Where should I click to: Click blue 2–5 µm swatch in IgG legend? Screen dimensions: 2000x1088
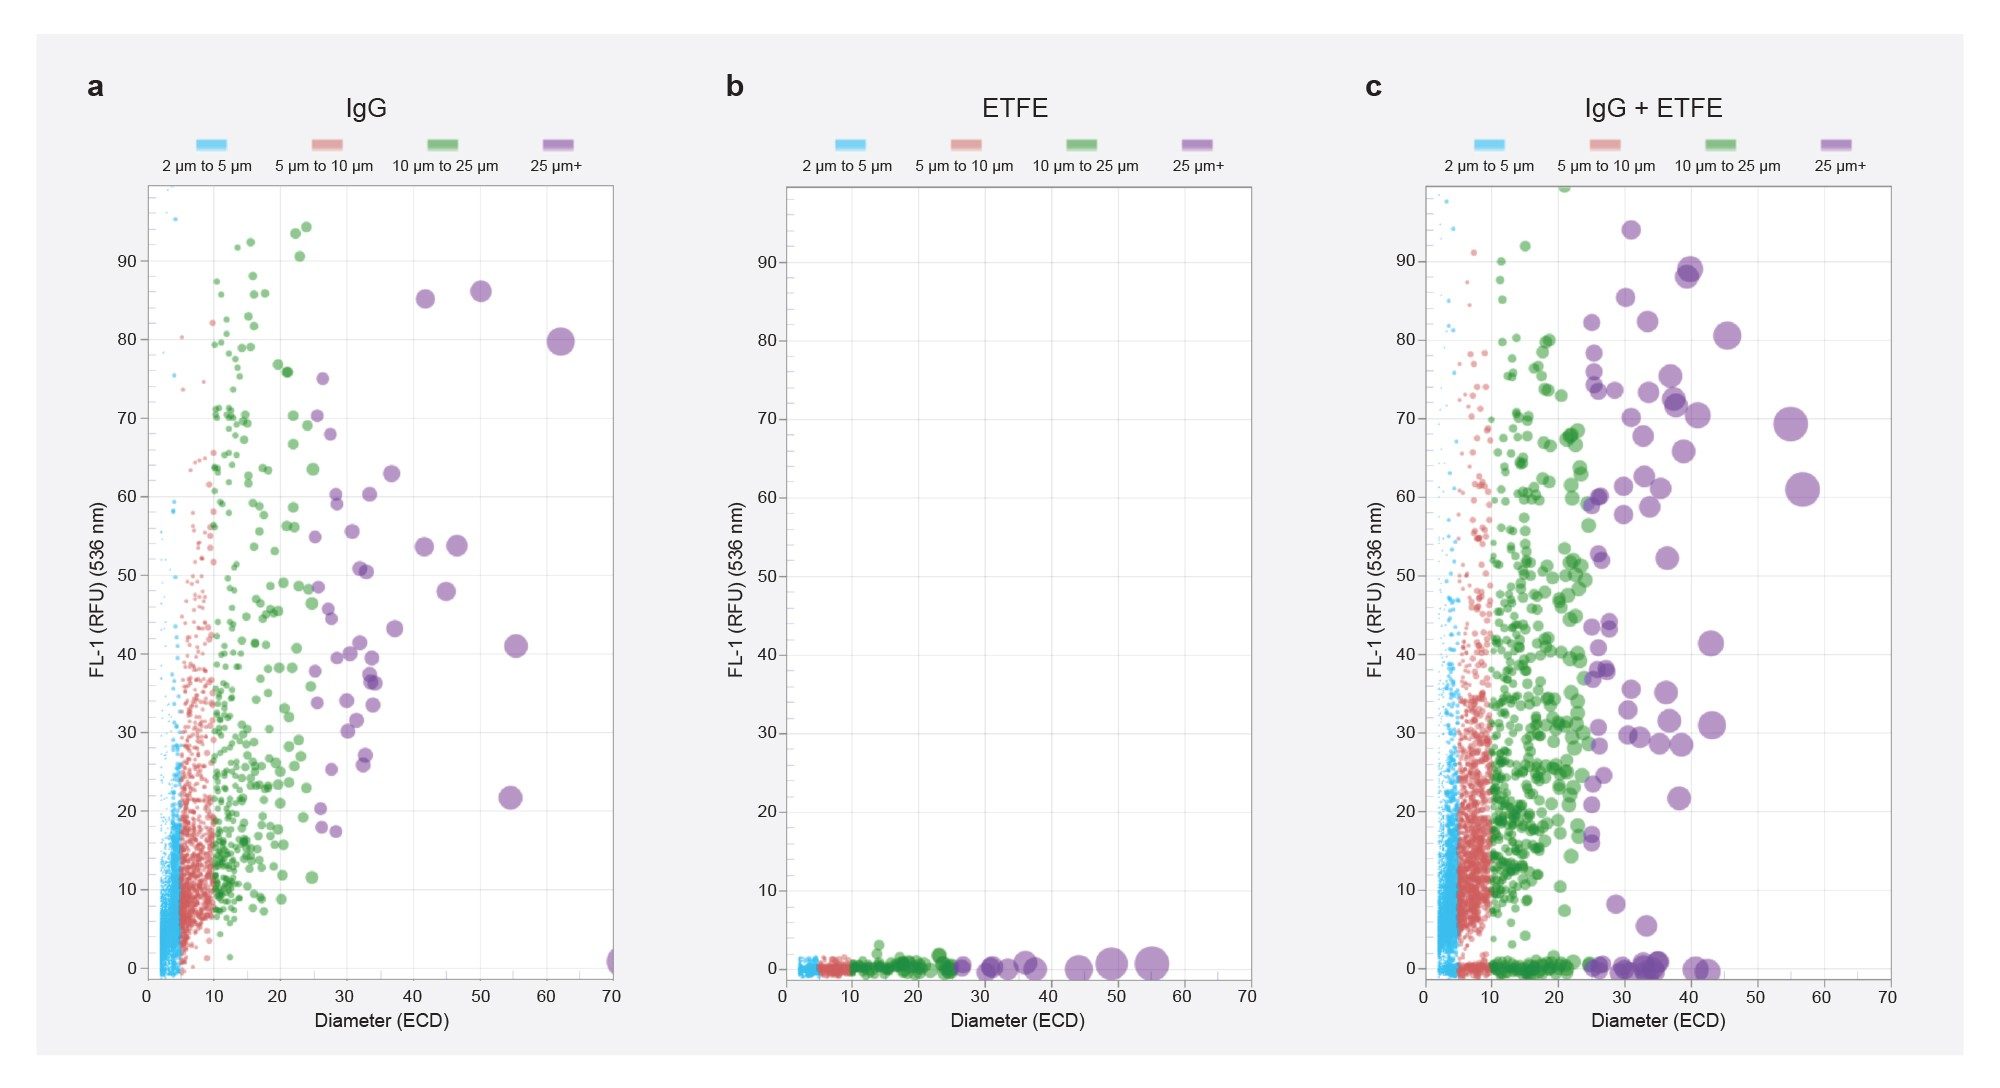pos(211,145)
